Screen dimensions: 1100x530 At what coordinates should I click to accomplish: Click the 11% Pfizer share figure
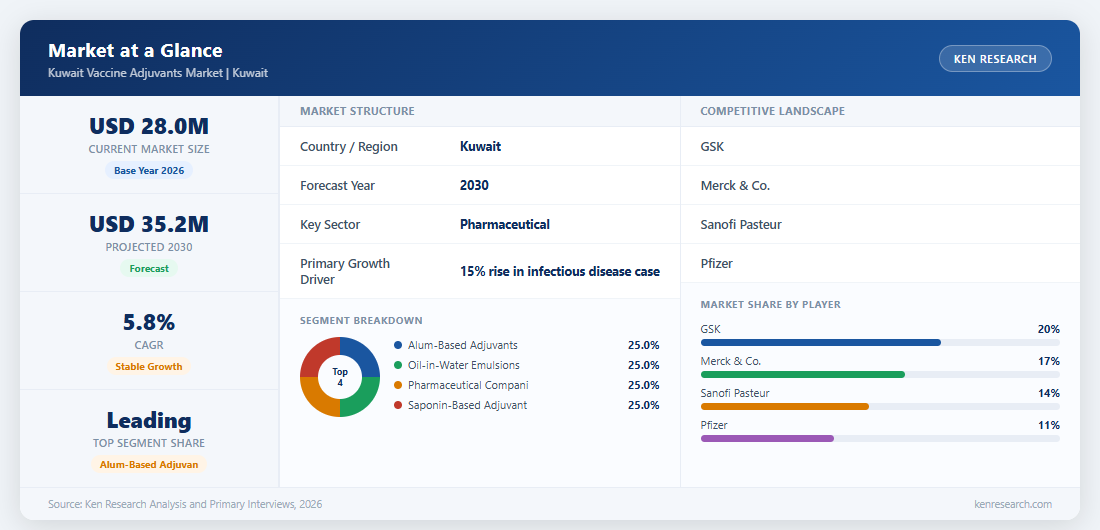coord(1049,425)
